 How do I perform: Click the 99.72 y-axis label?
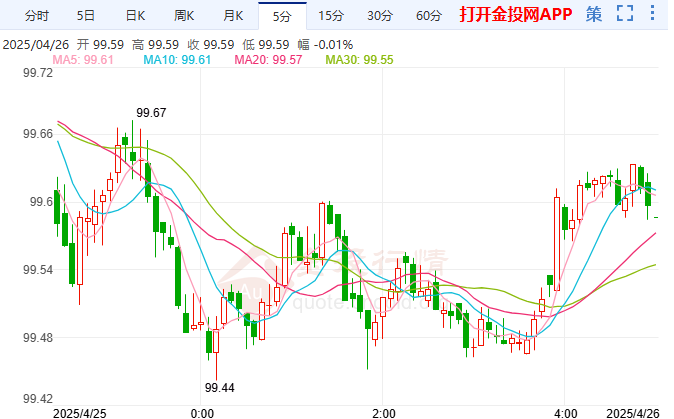[38, 73]
